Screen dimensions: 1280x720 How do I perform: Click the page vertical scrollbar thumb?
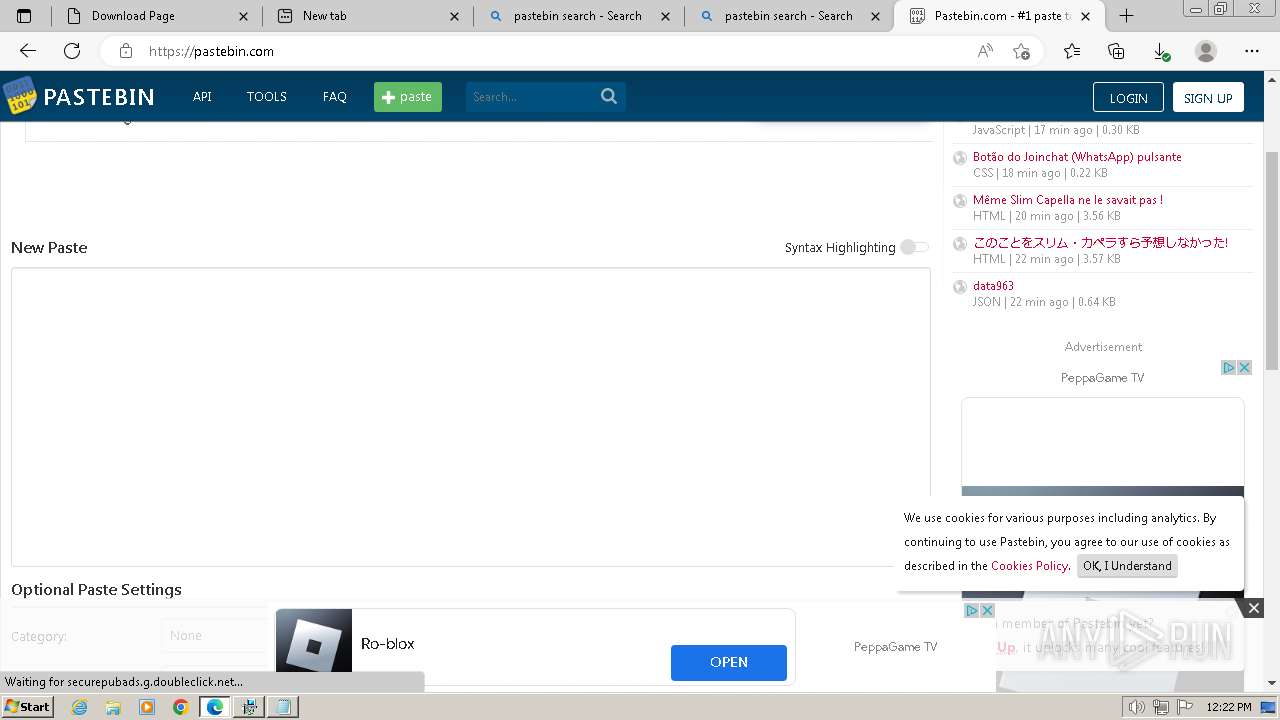1272,260
